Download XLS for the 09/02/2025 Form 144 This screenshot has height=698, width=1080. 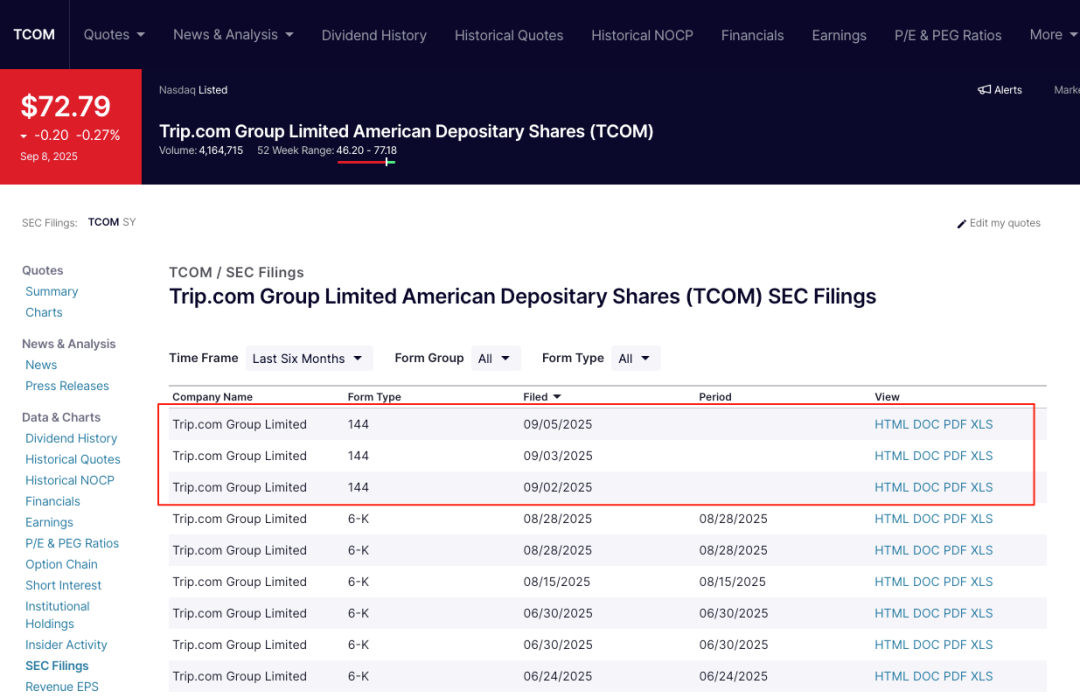[x=982, y=487]
